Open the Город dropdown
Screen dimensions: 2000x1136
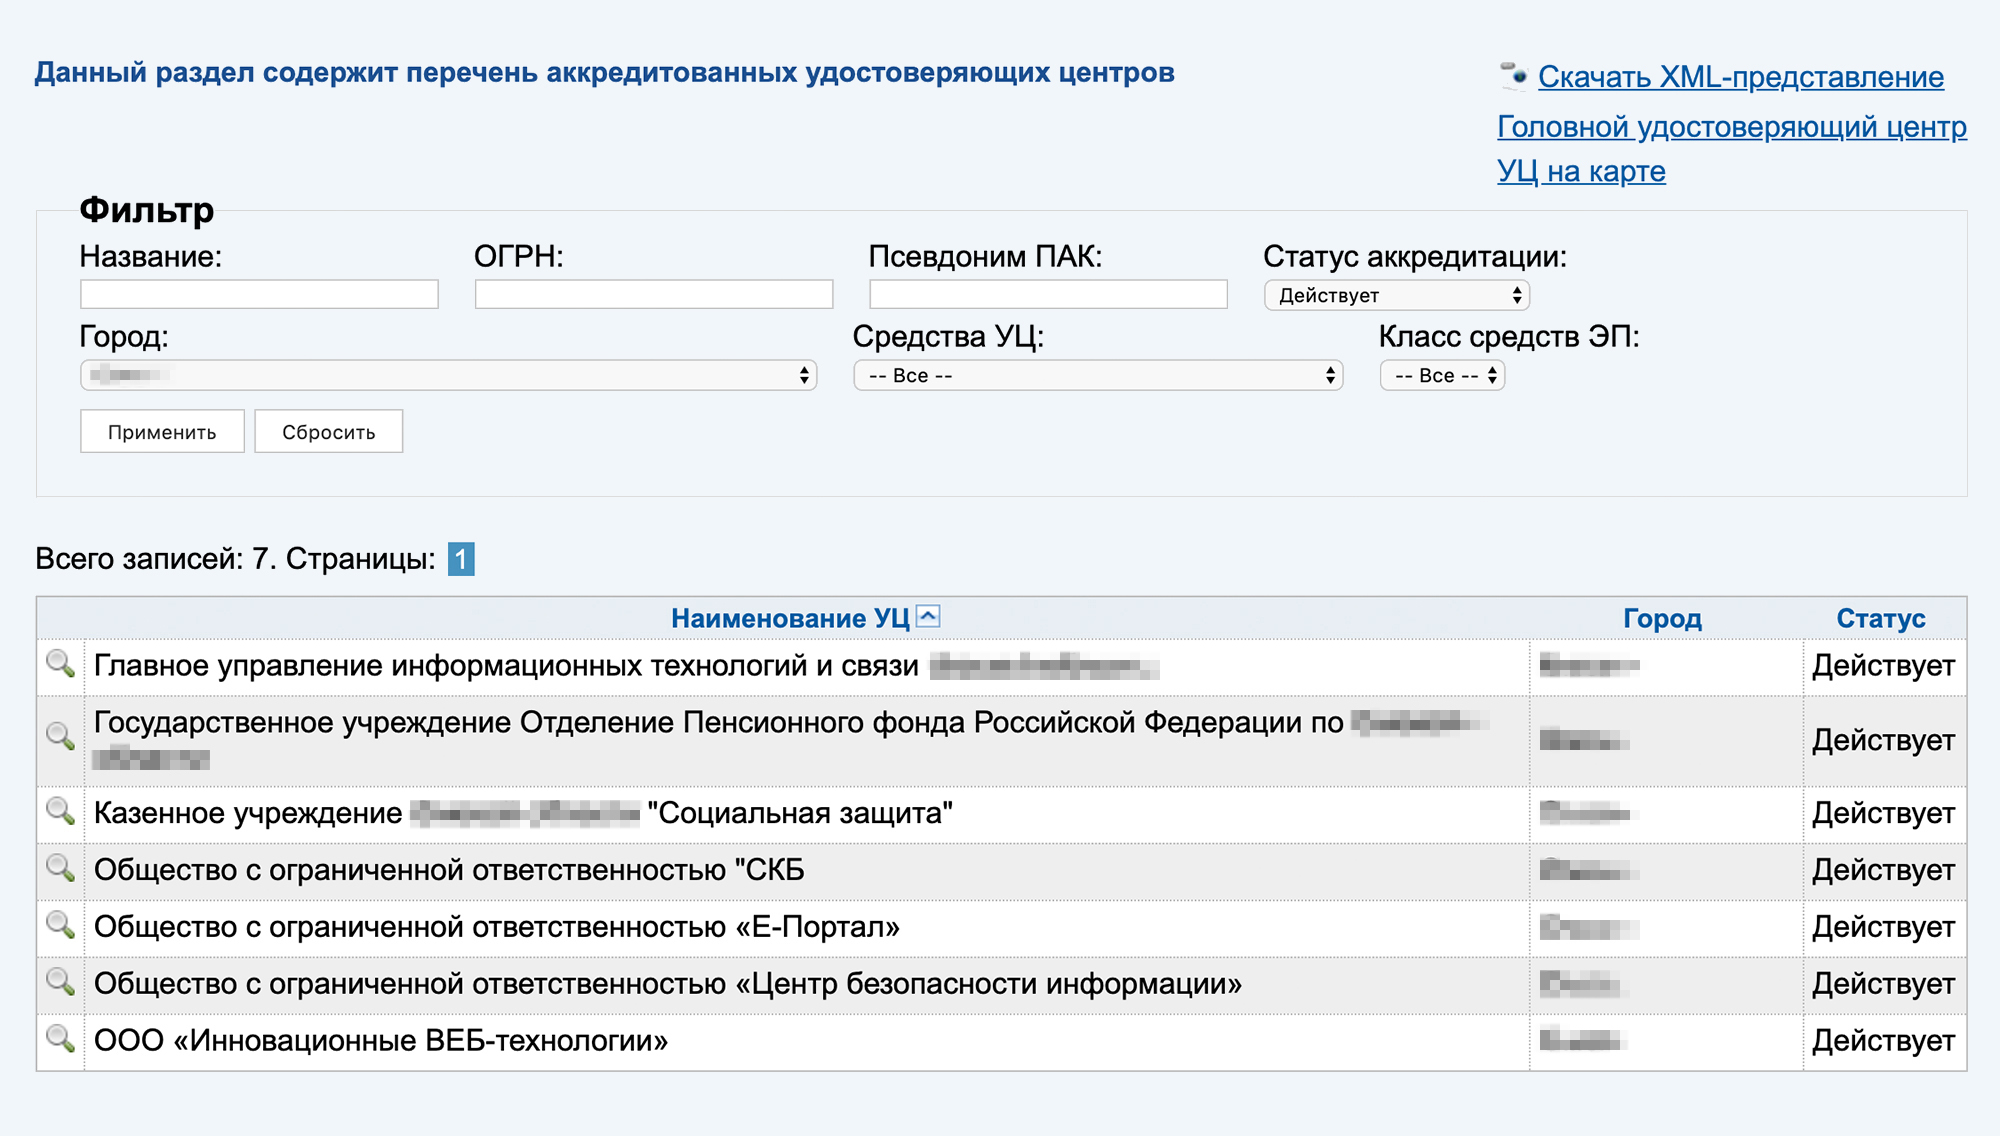point(448,375)
